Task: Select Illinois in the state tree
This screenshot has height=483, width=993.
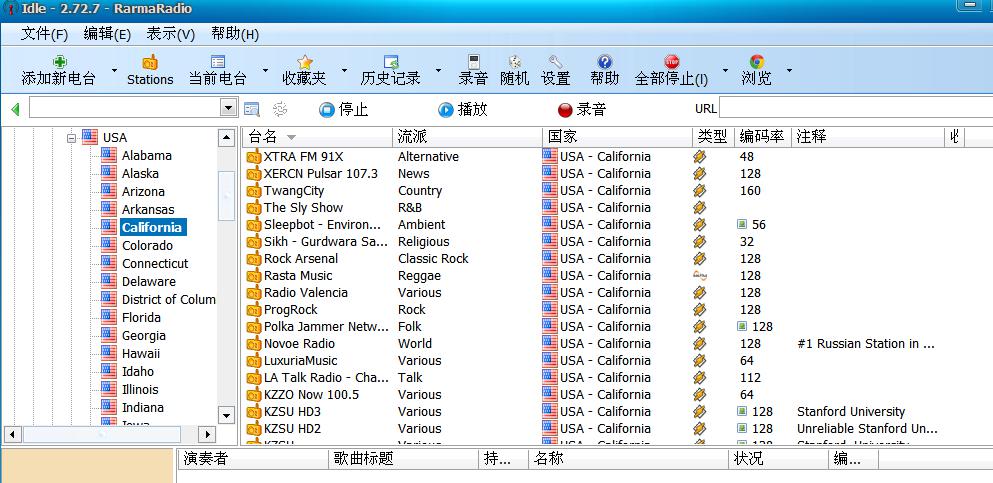Action: 140,390
